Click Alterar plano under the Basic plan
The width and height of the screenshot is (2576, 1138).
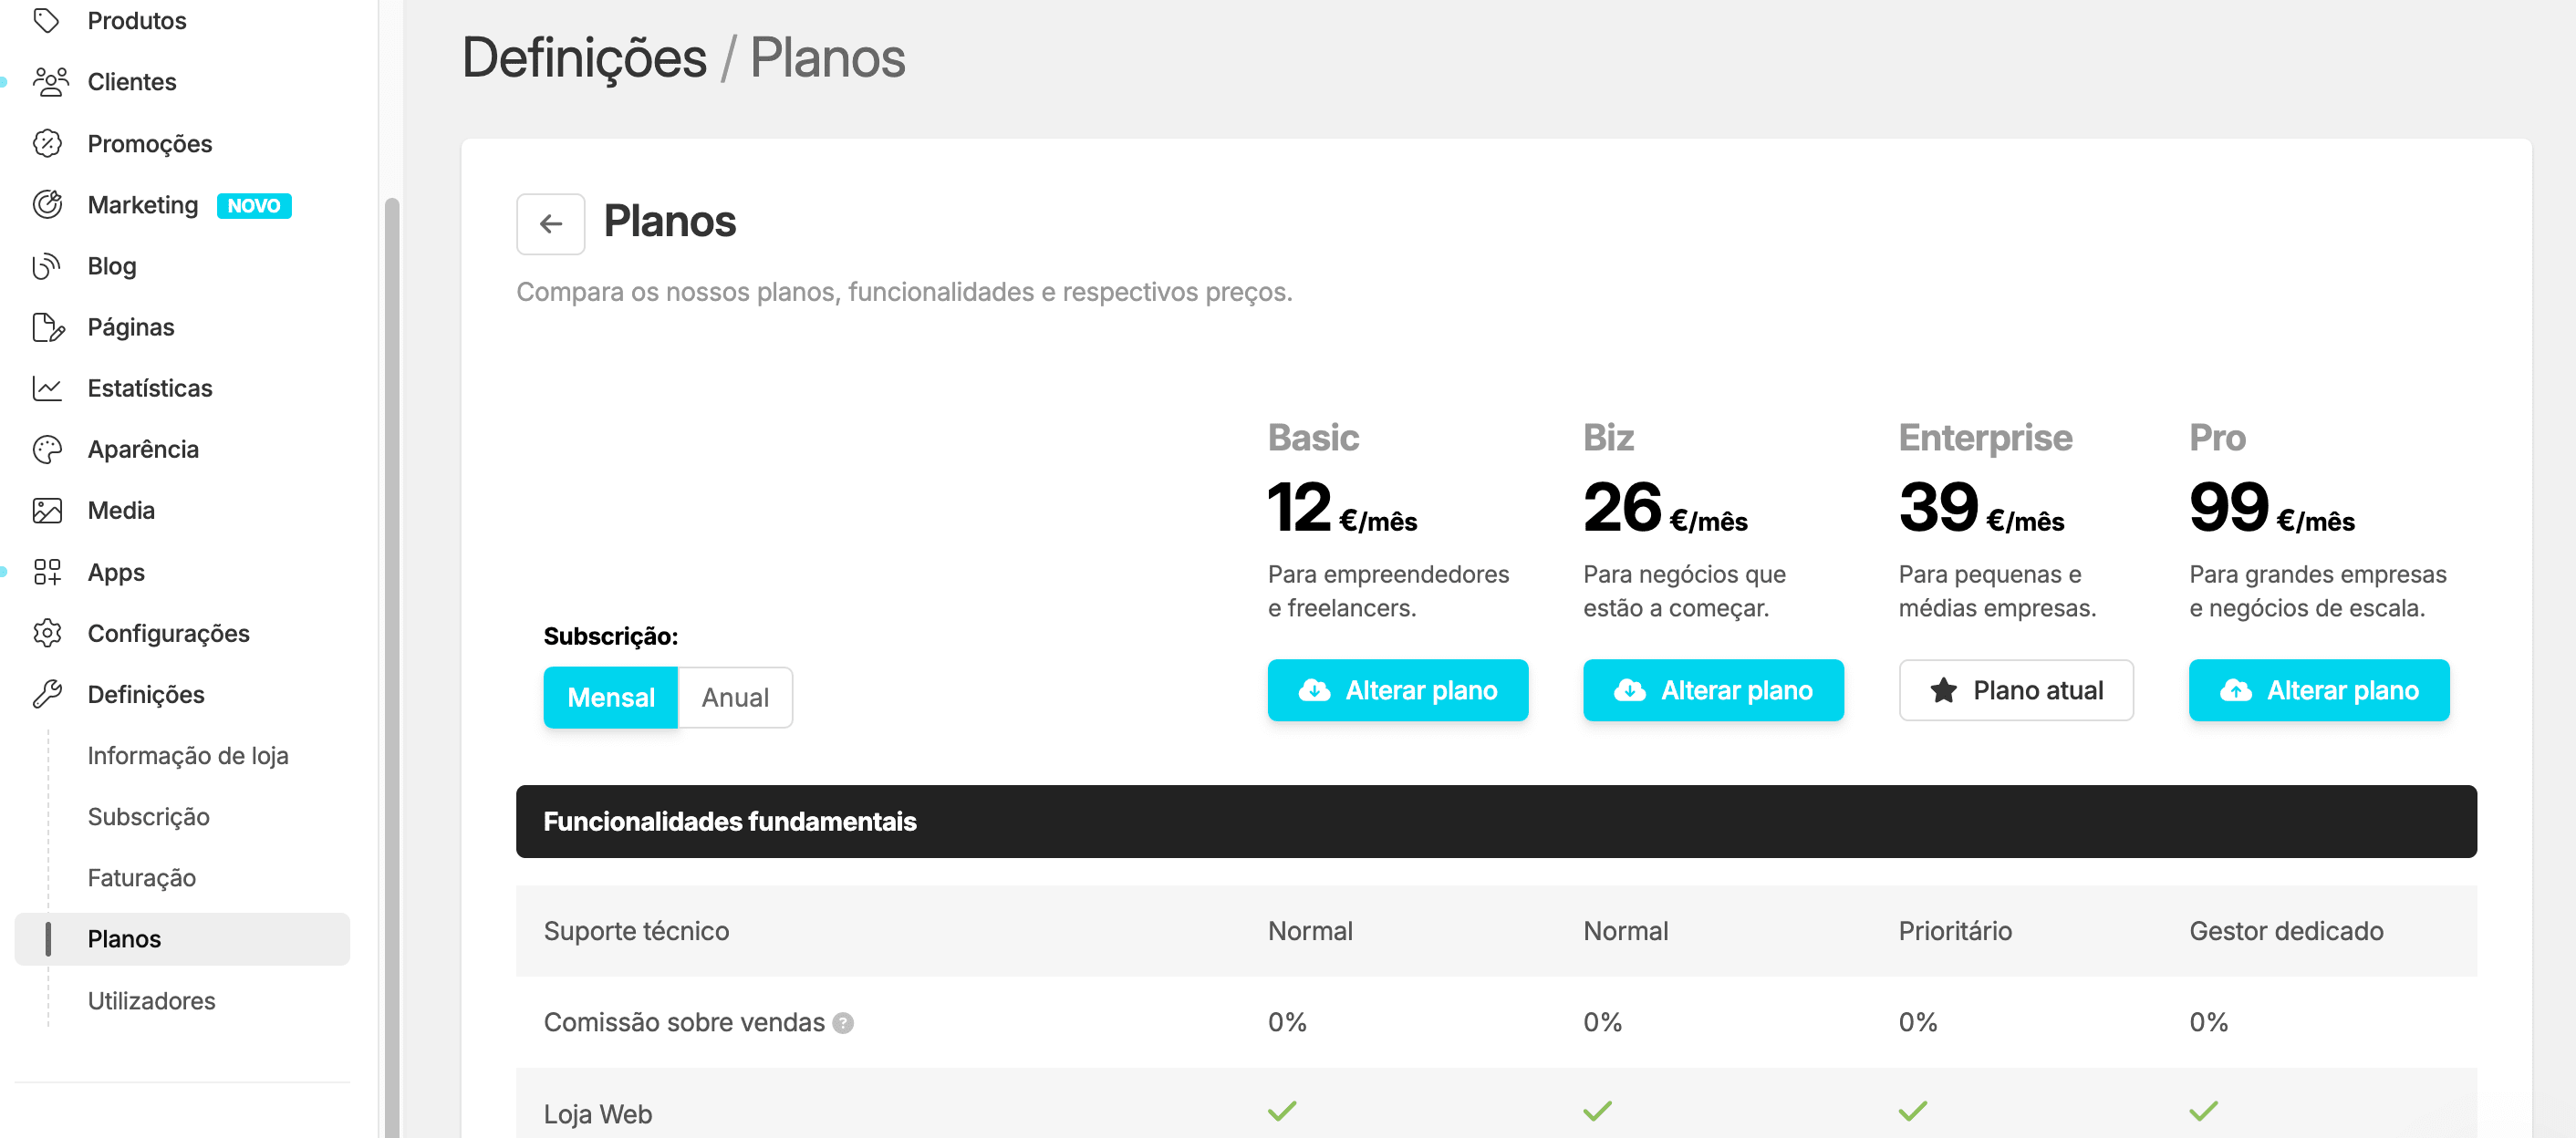coord(1397,690)
